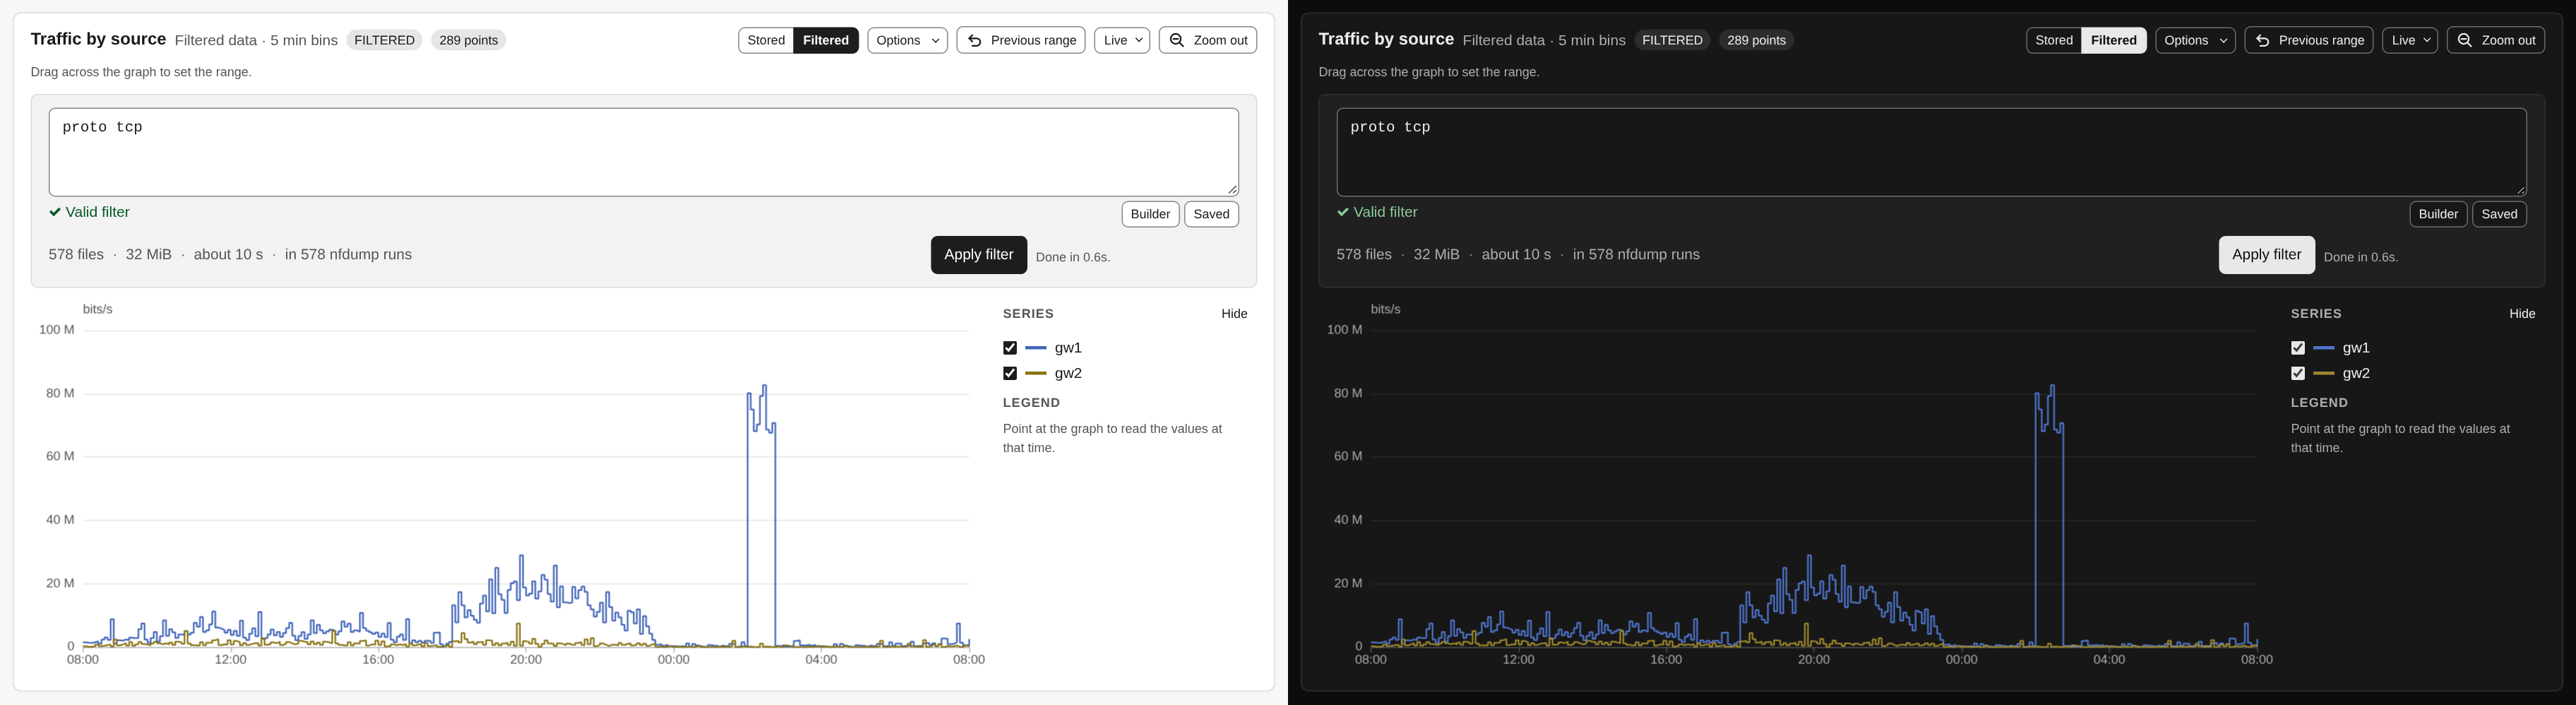Toggle gw1 series checkbox in dark panel

tap(2298, 348)
